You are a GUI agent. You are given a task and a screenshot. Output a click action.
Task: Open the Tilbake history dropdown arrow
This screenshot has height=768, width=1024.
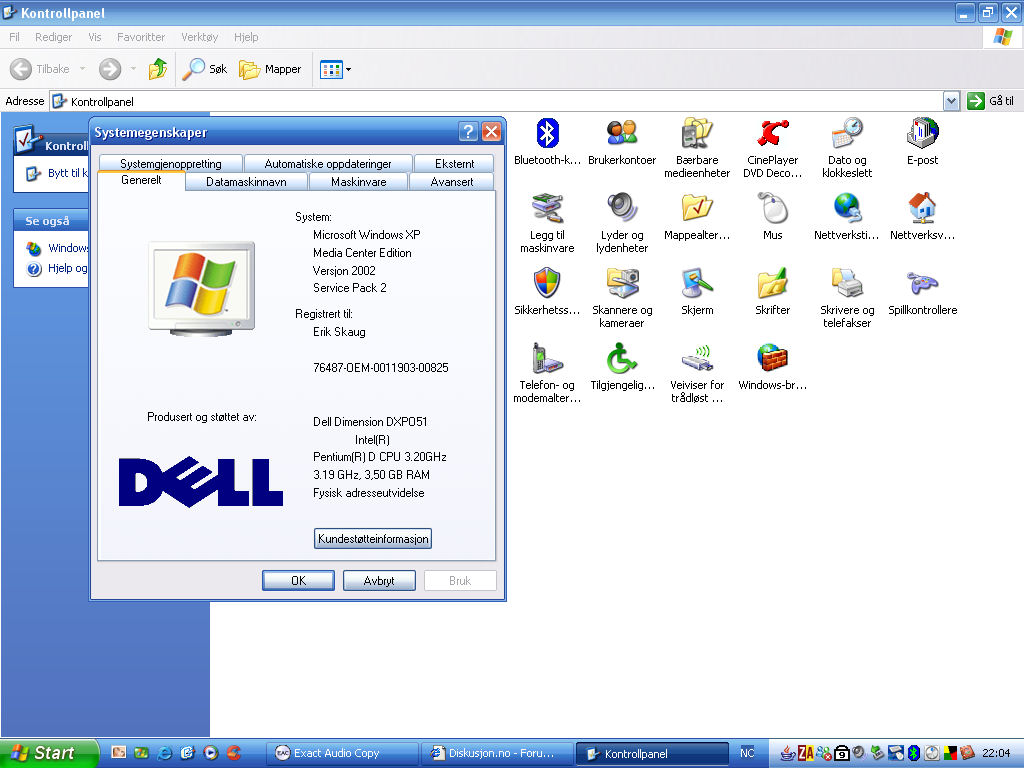[82, 69]
